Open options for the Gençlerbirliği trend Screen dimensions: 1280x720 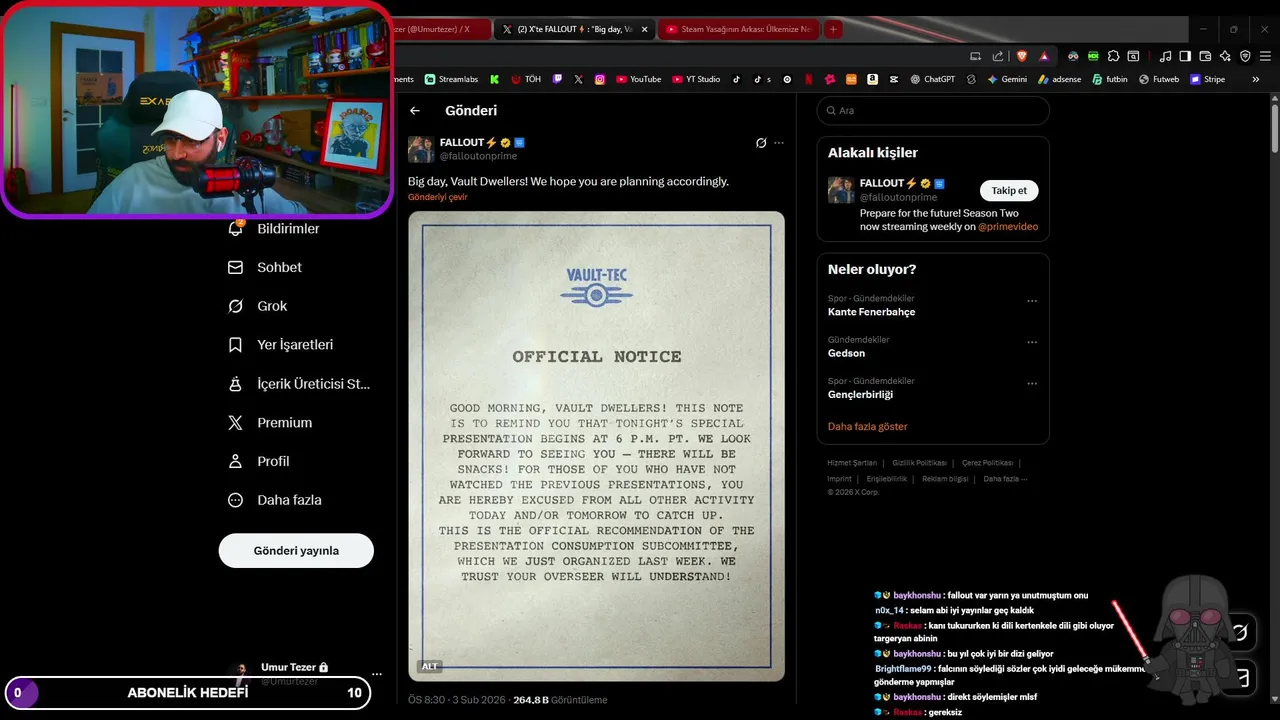point(1032,383)
